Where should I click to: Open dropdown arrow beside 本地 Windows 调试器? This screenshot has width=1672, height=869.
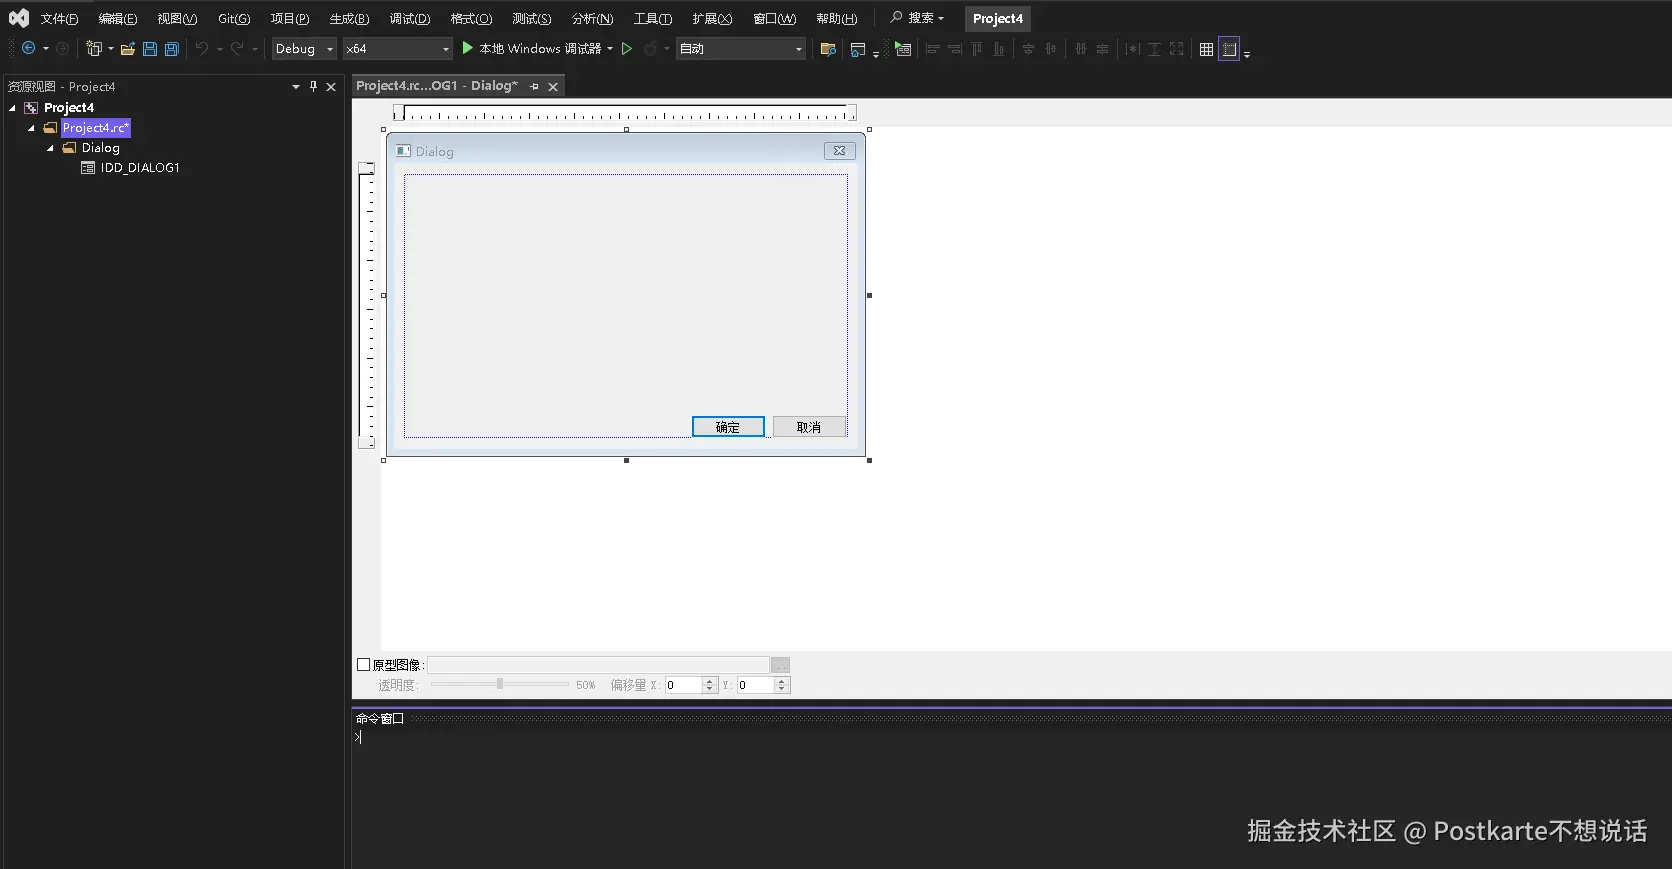coord(610,48)
